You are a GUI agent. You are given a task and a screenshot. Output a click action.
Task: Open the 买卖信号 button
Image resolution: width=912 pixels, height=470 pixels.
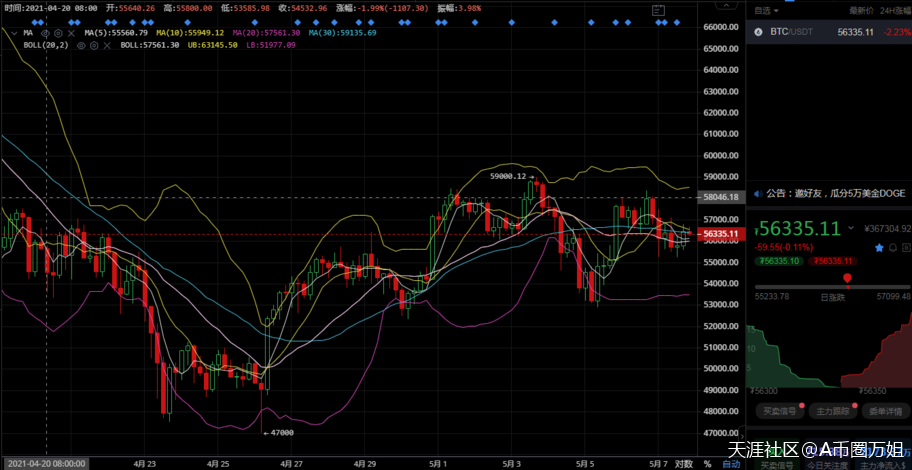pos(780,410)
